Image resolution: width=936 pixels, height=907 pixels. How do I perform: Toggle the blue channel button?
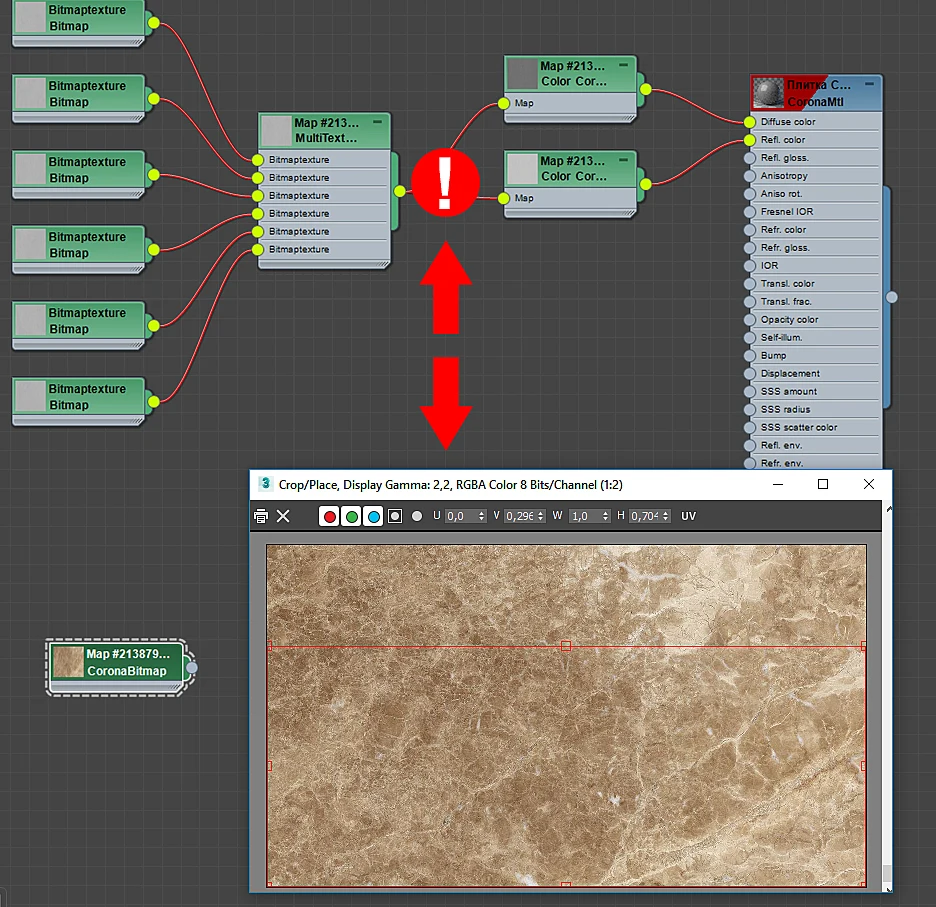click(x=374, y=516)
